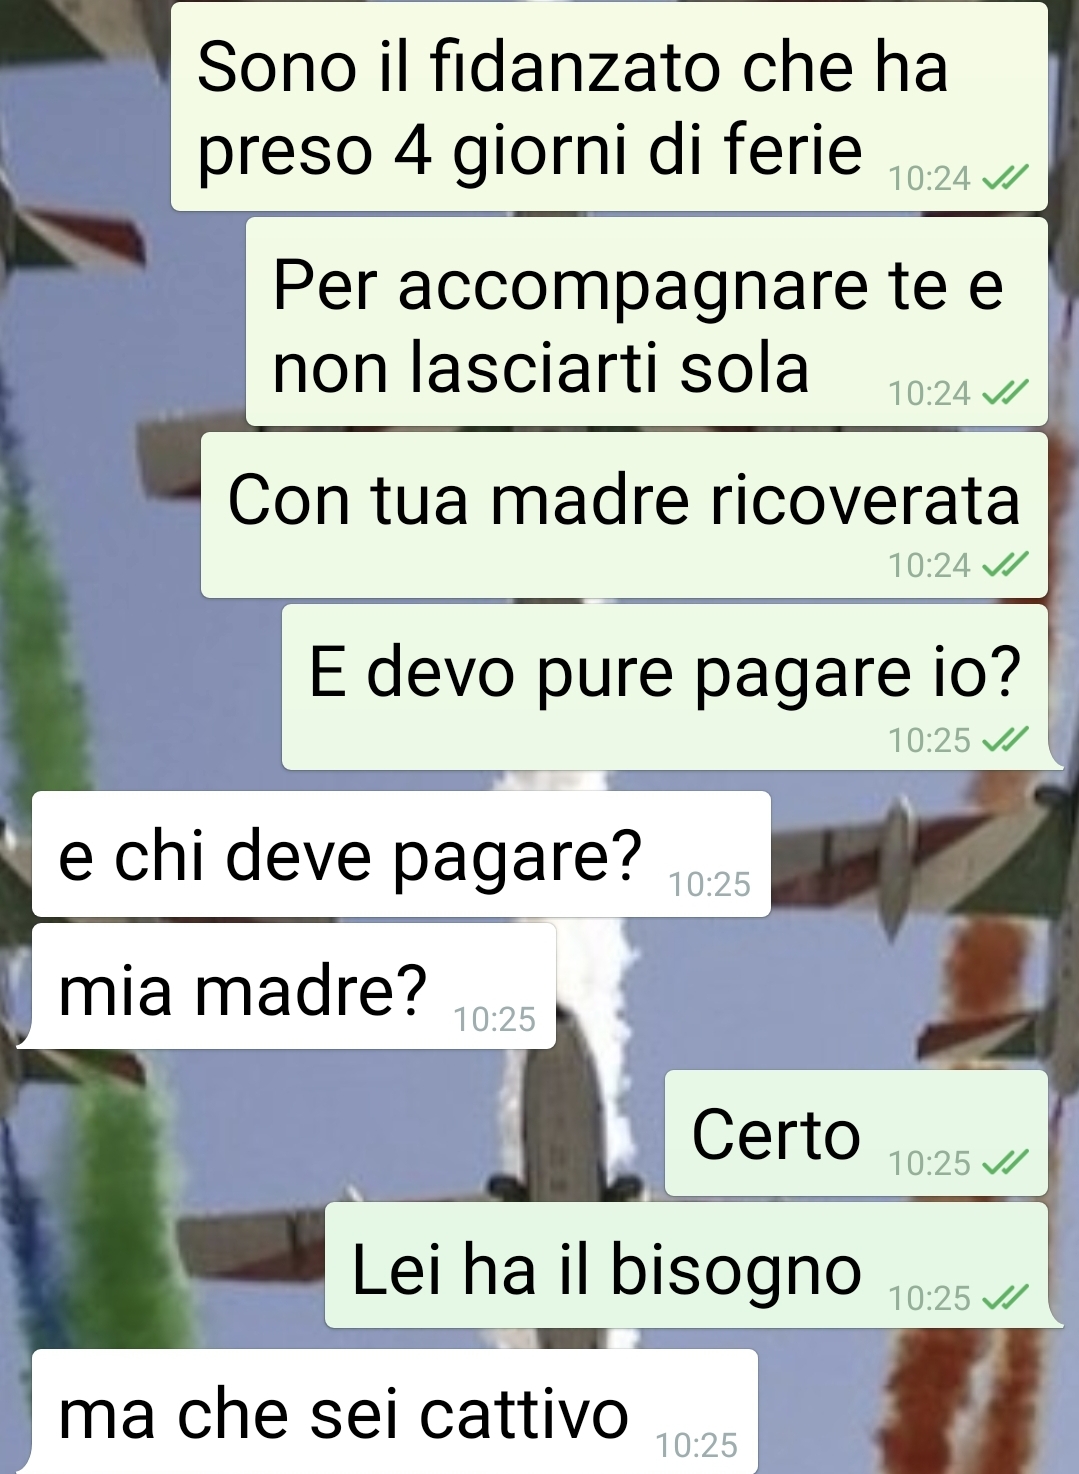
Task: Select the 'Per accompagnare te e' message bubble
Action: coord(647,322)
